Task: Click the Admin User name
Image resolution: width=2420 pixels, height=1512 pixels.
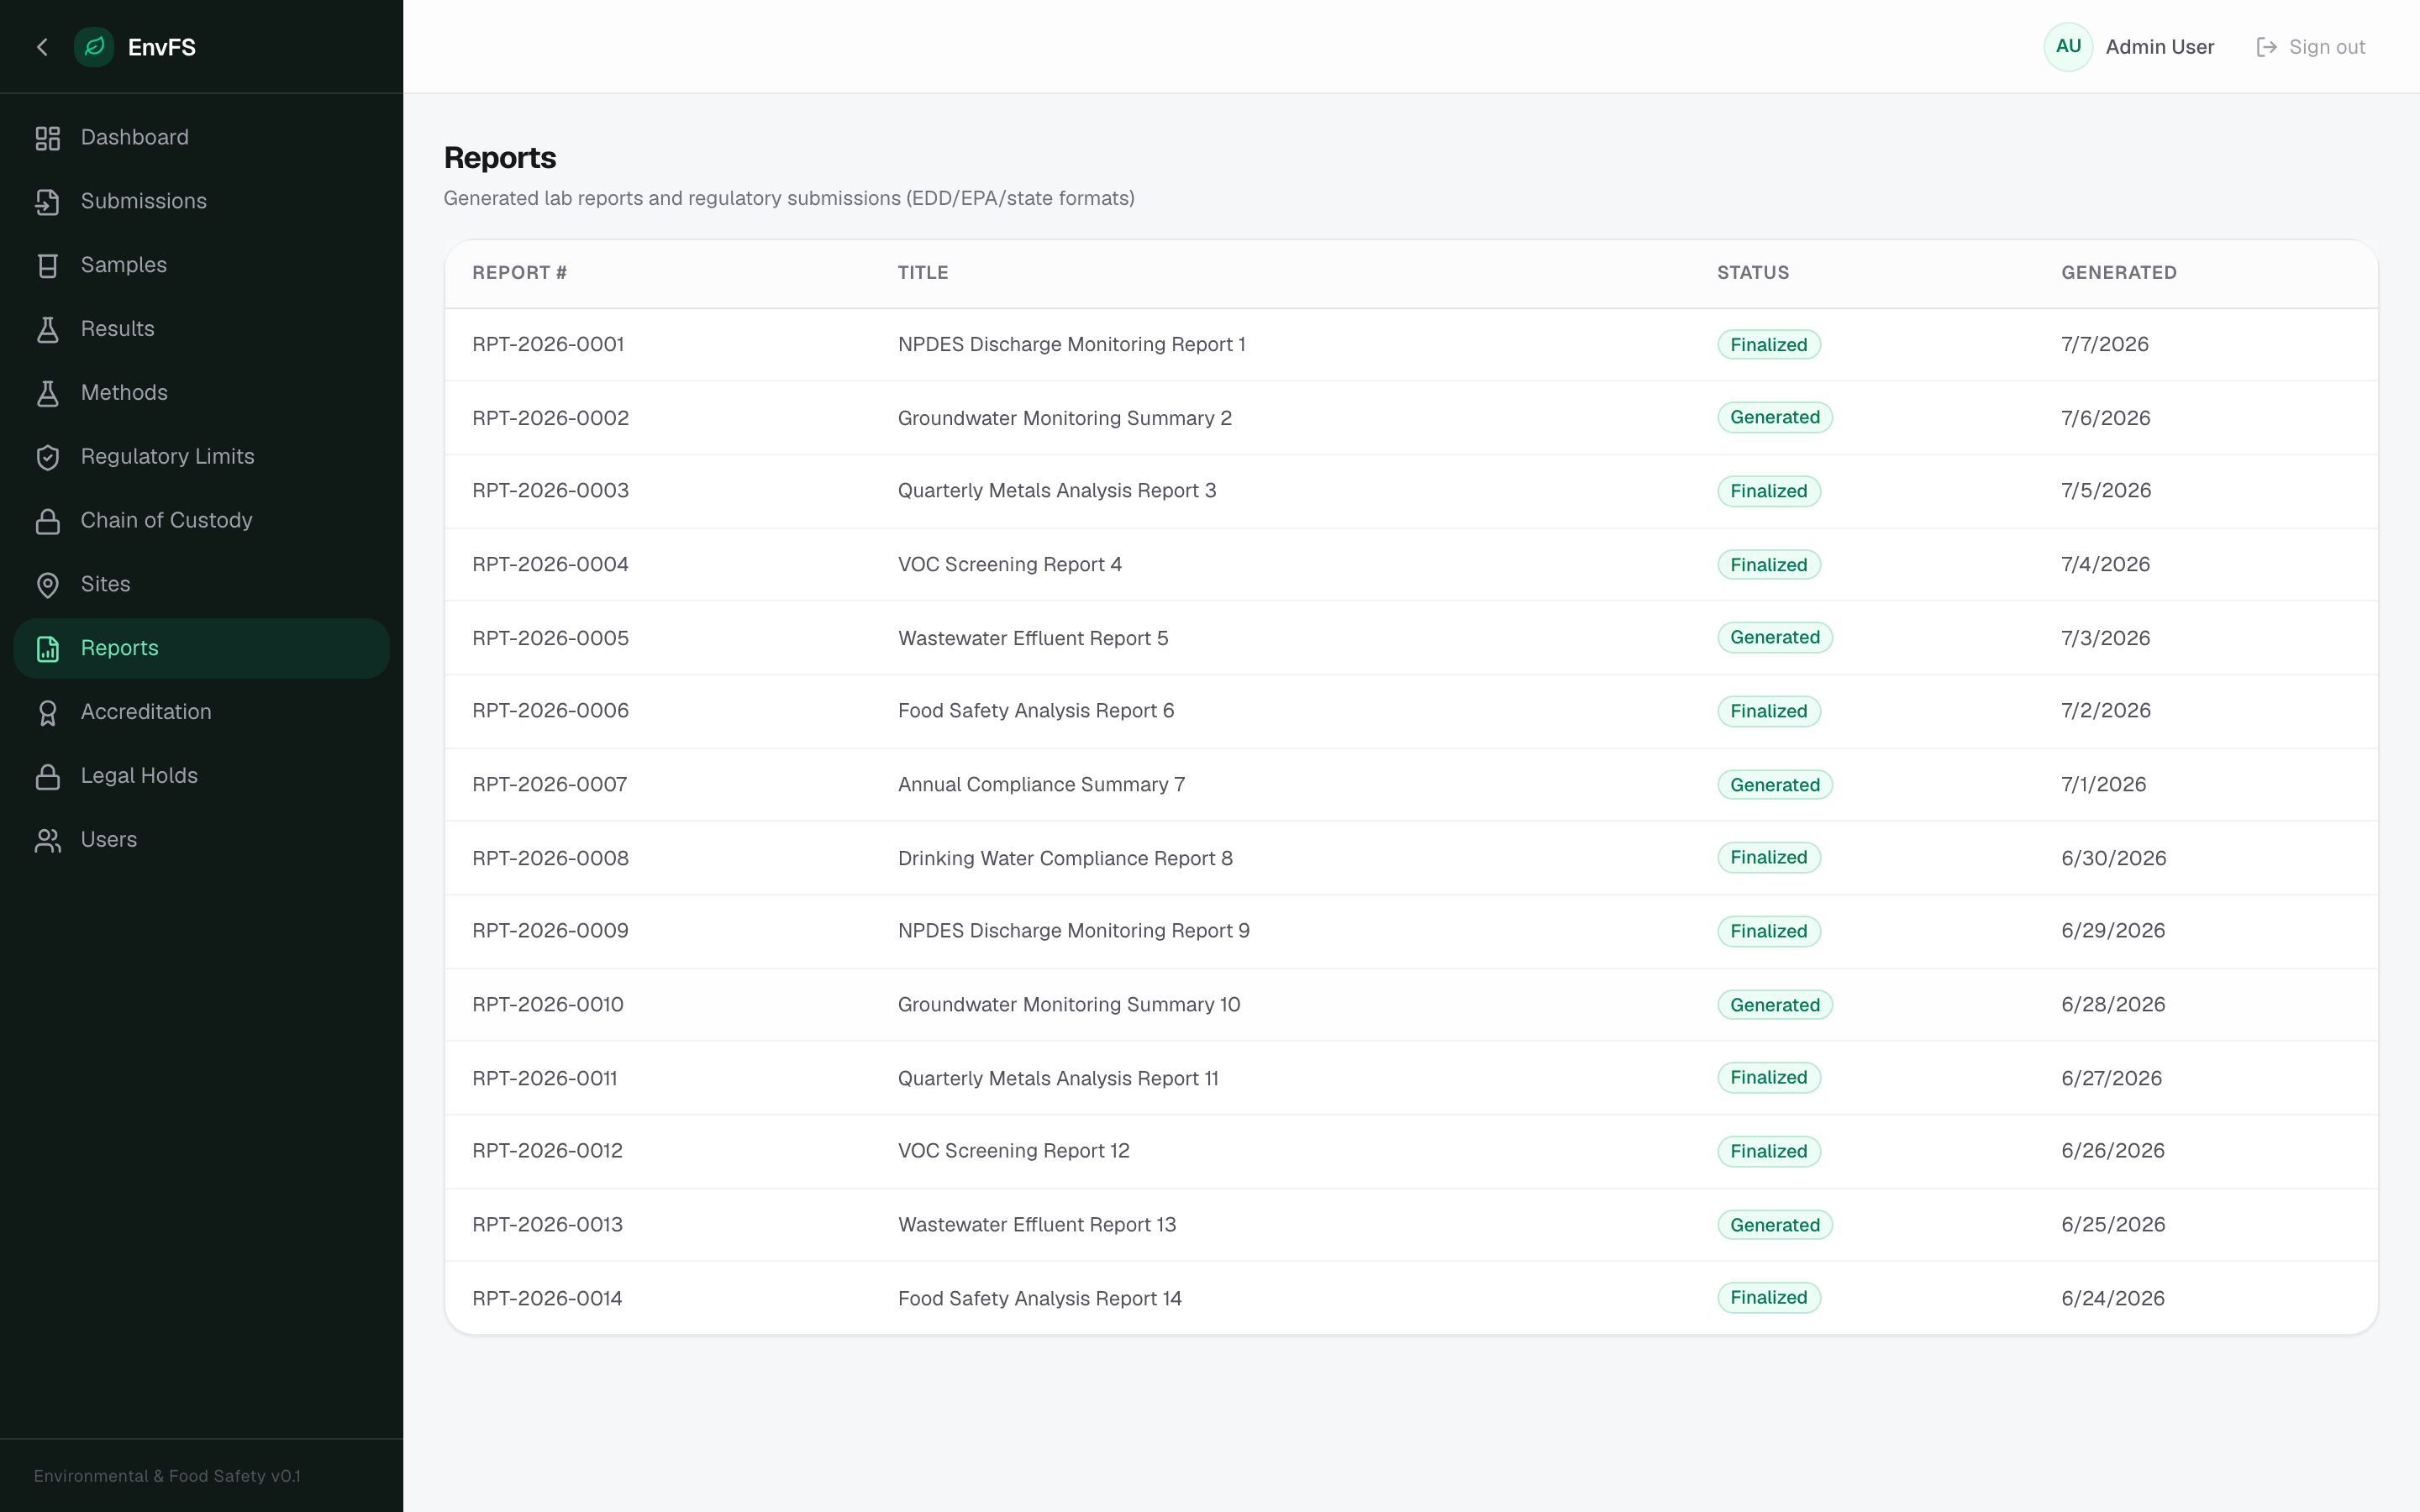Action: click(x=2159, y=47)
